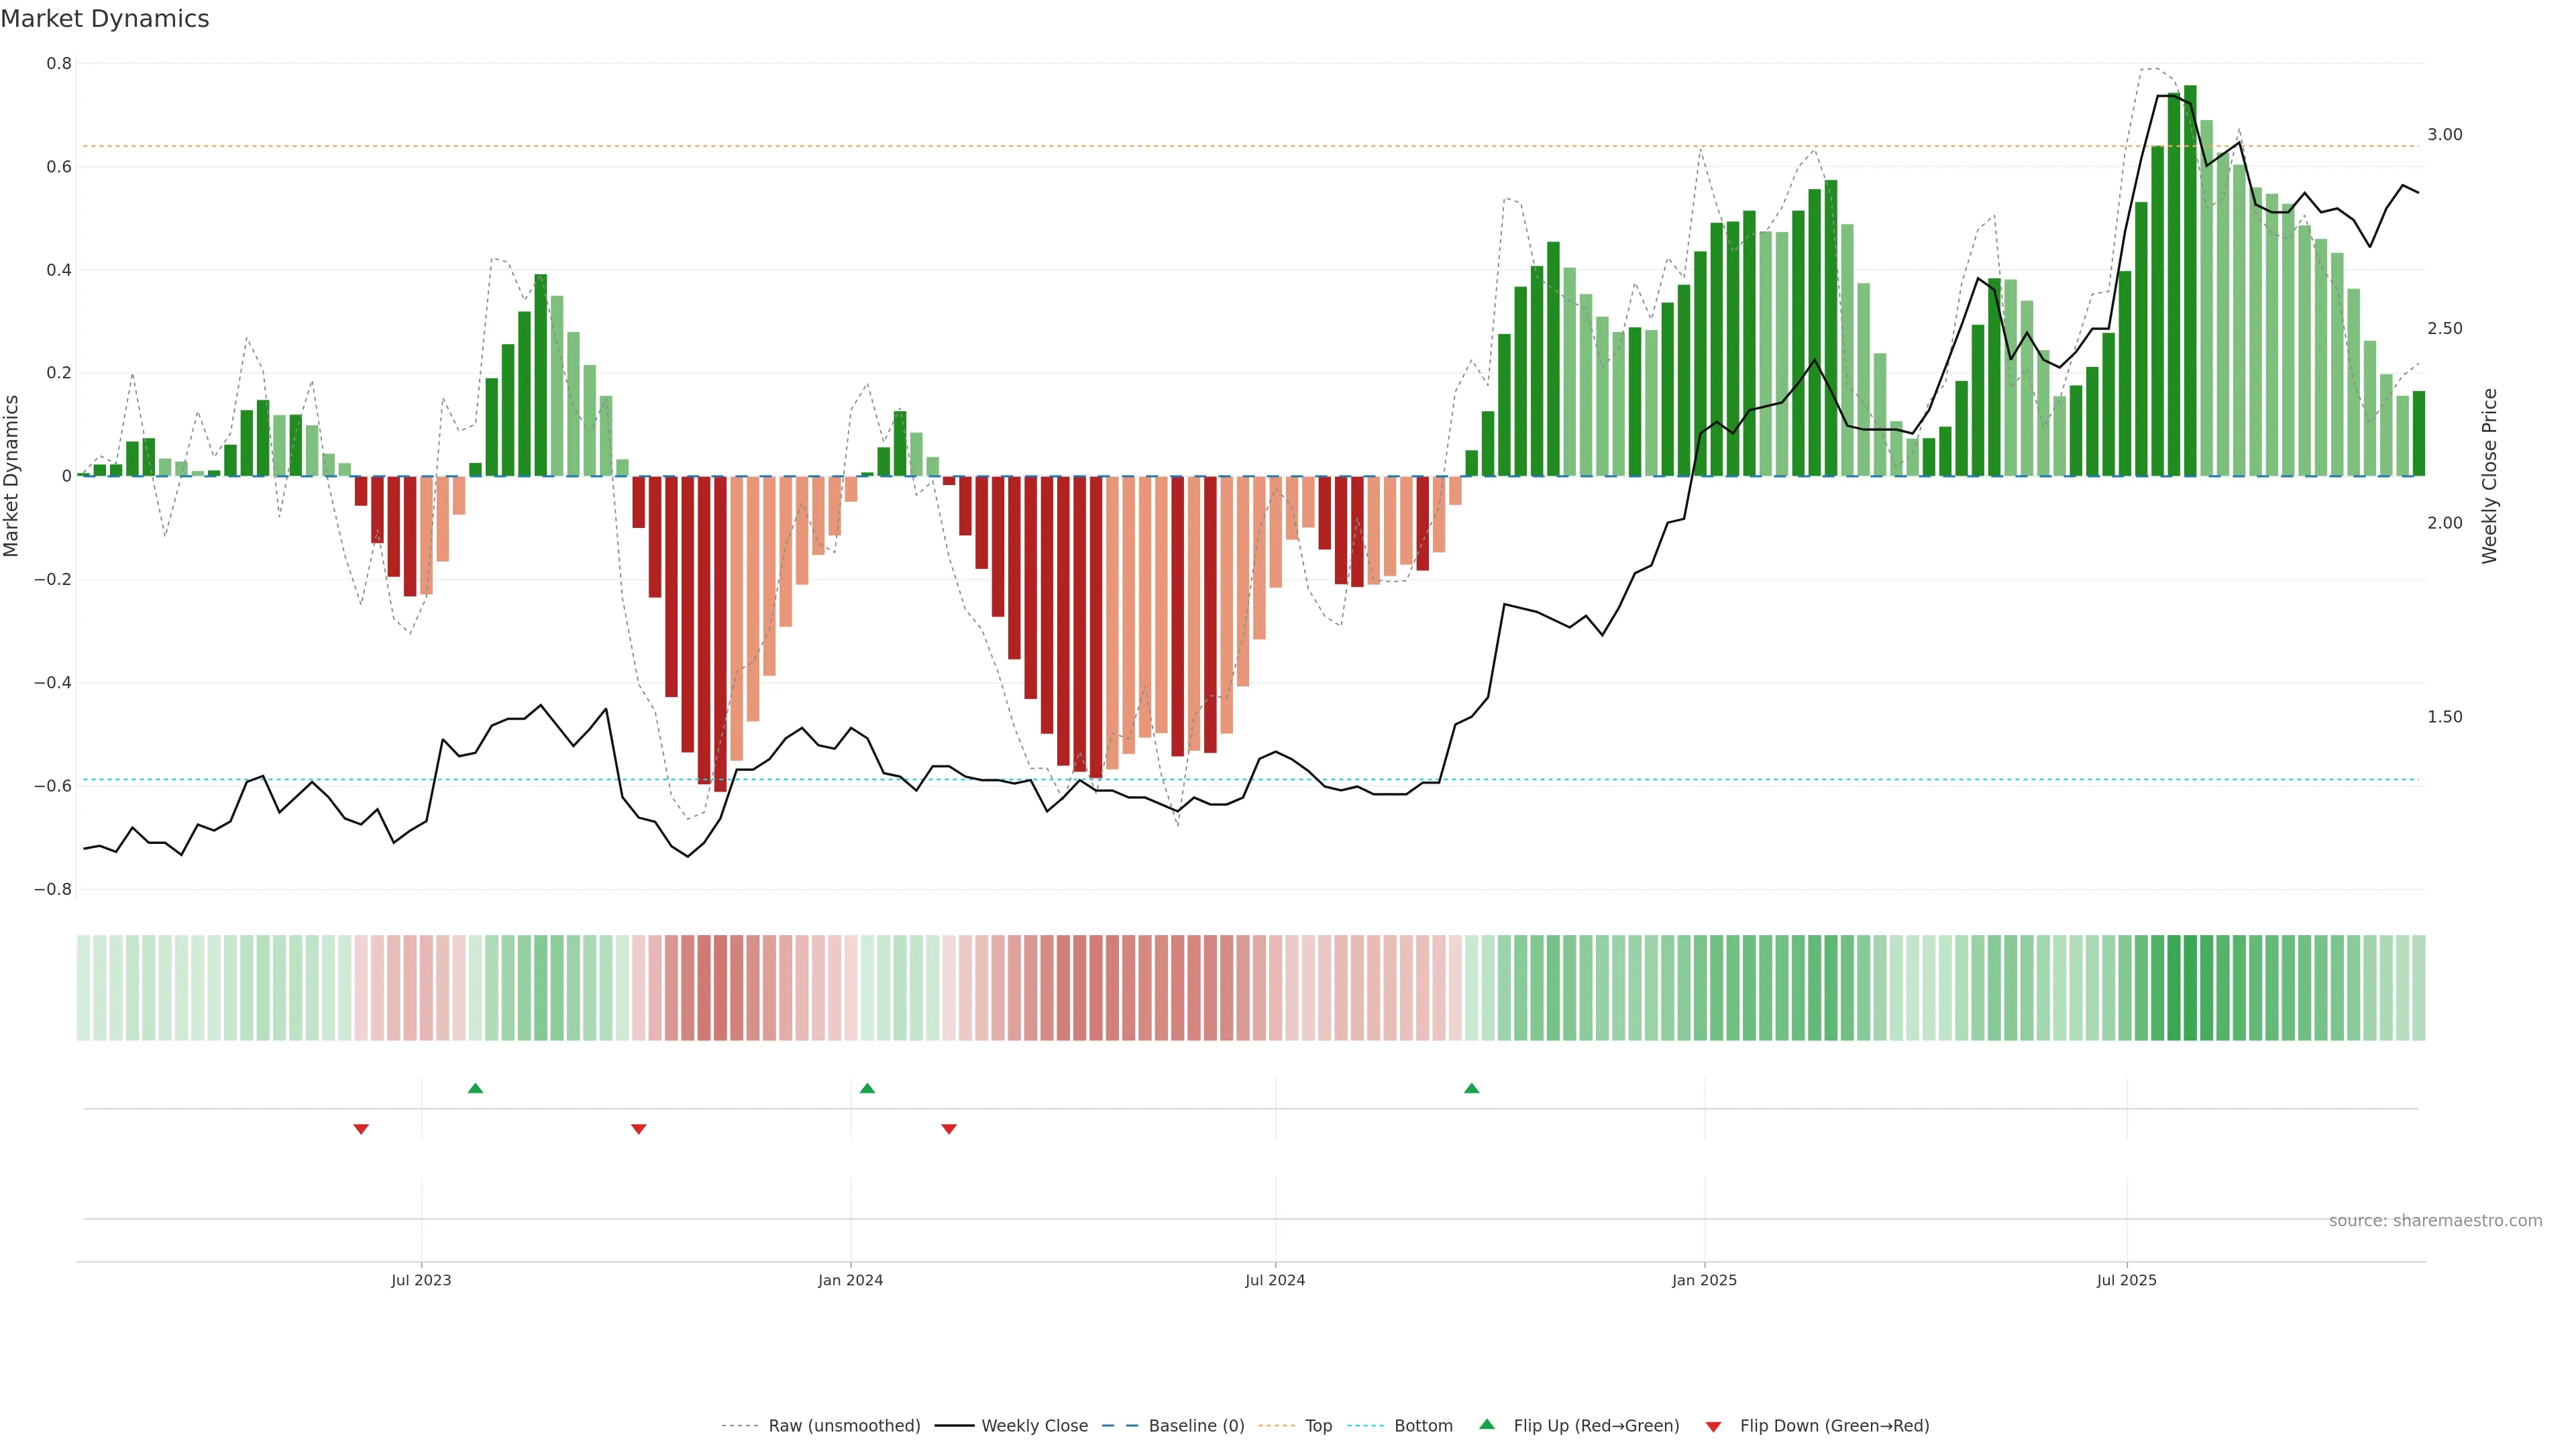The height and width of the screenshot is (1449, 2576).
Task: Click the Weekly Close Price axis title
Action: coord(2489,476)
